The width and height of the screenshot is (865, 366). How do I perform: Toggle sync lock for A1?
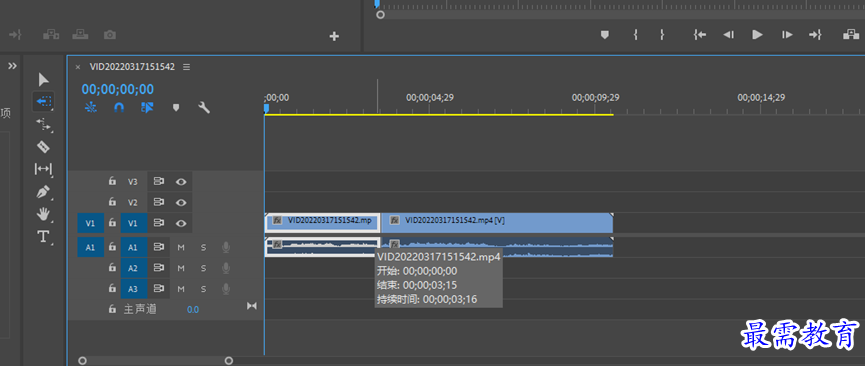click(159, 247)
